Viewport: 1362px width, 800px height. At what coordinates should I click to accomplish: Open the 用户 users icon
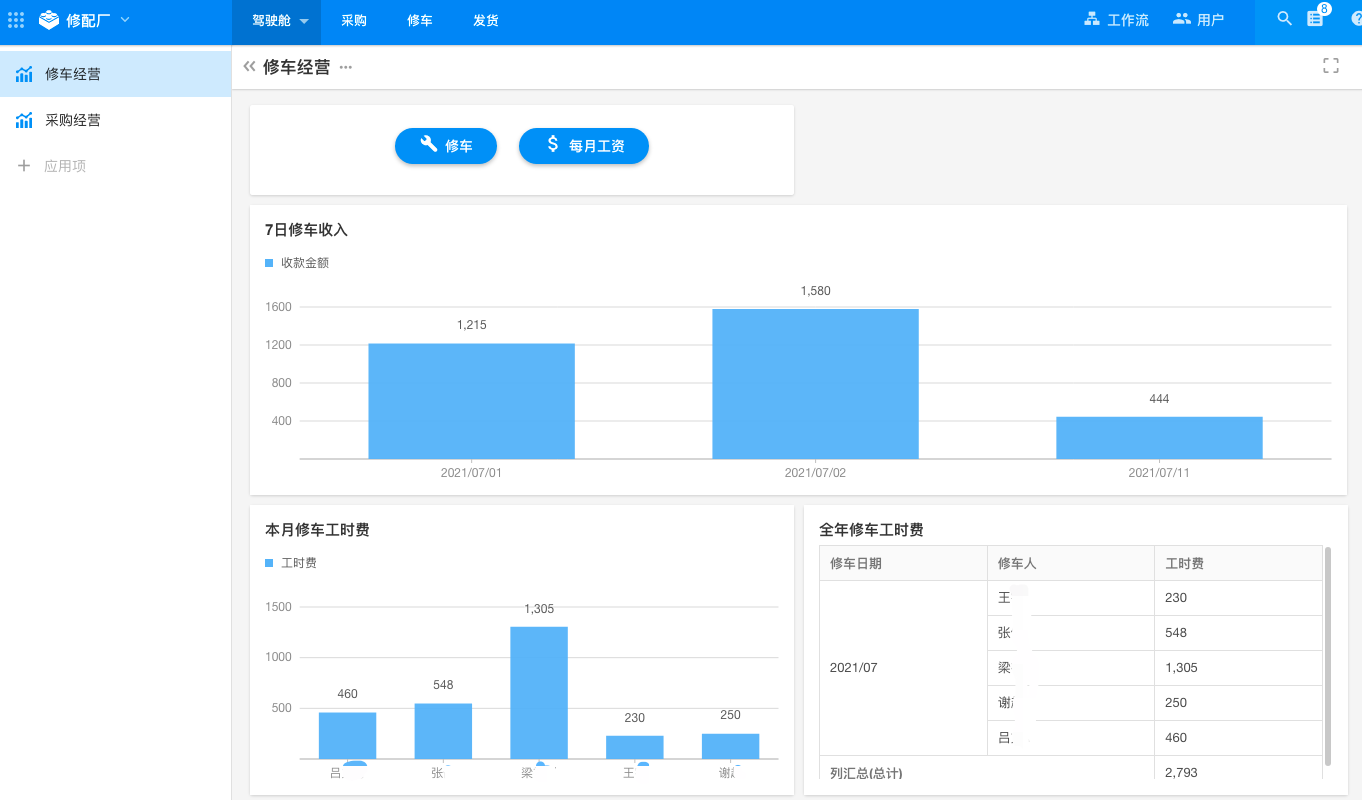tap(1182, 19)
